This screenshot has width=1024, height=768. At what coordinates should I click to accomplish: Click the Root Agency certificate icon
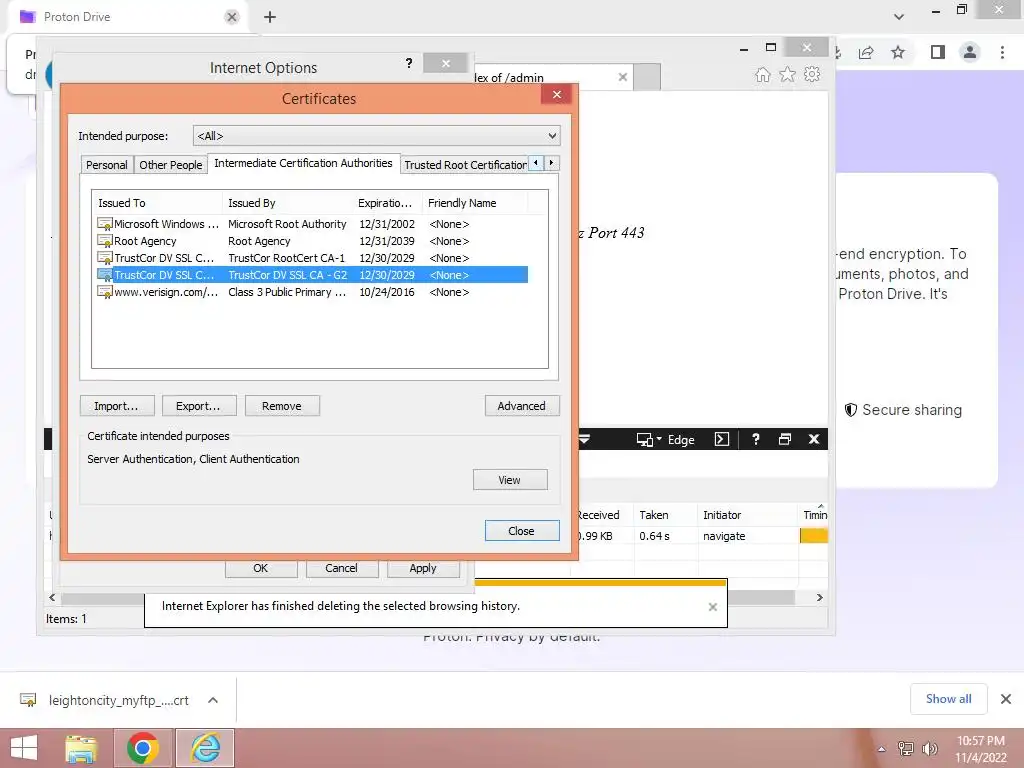(x=104, y=241)
